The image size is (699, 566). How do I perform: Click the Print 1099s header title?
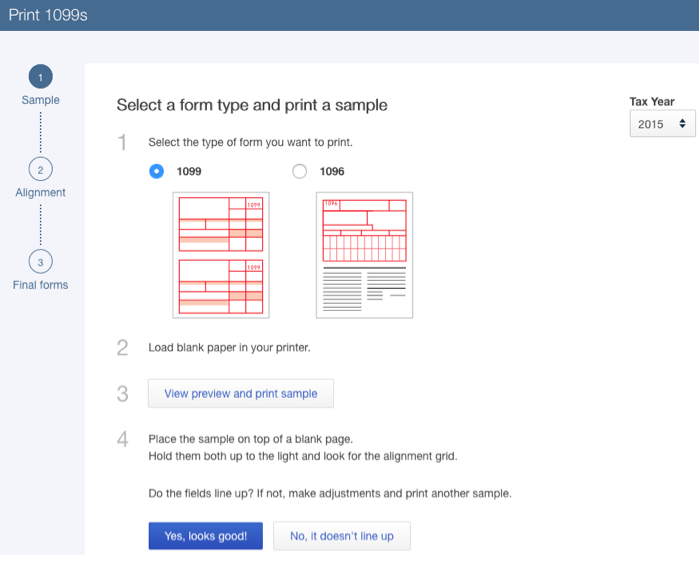(48, 15)
